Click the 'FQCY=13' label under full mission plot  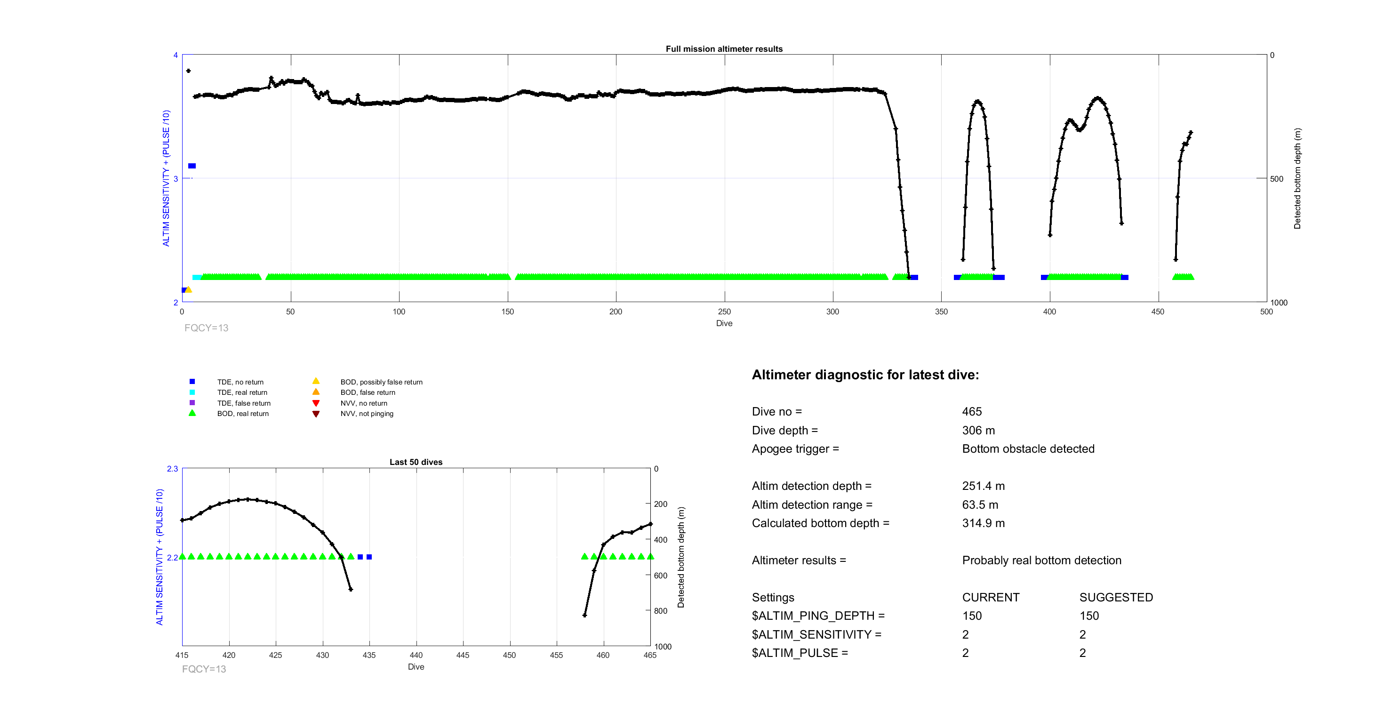coord(207,328)
